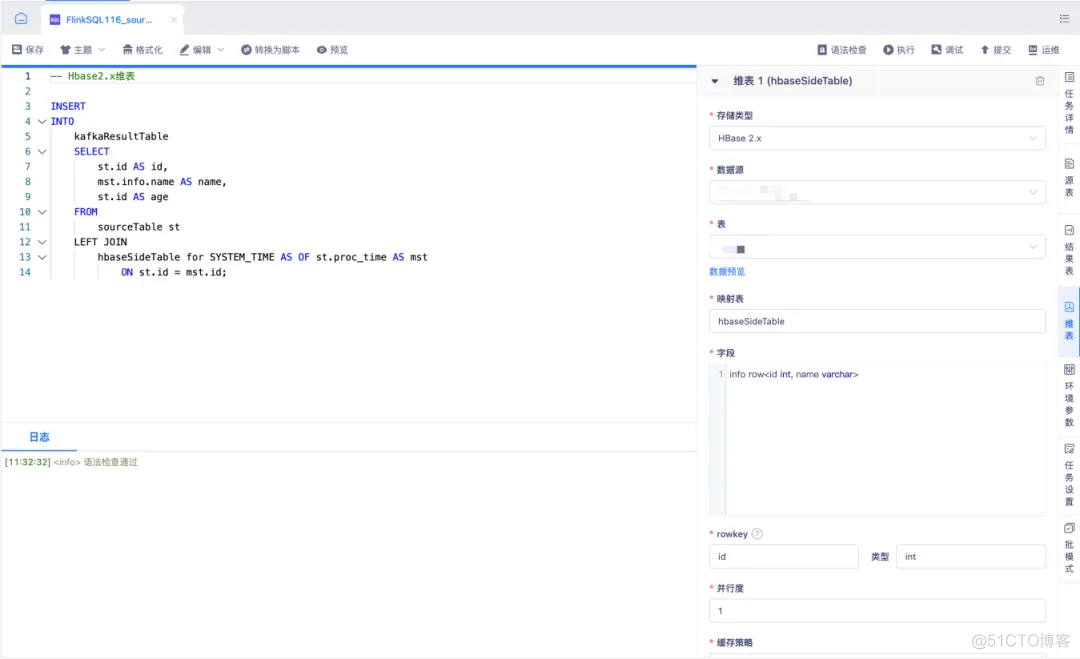Click the 提交 submit button

996,50
